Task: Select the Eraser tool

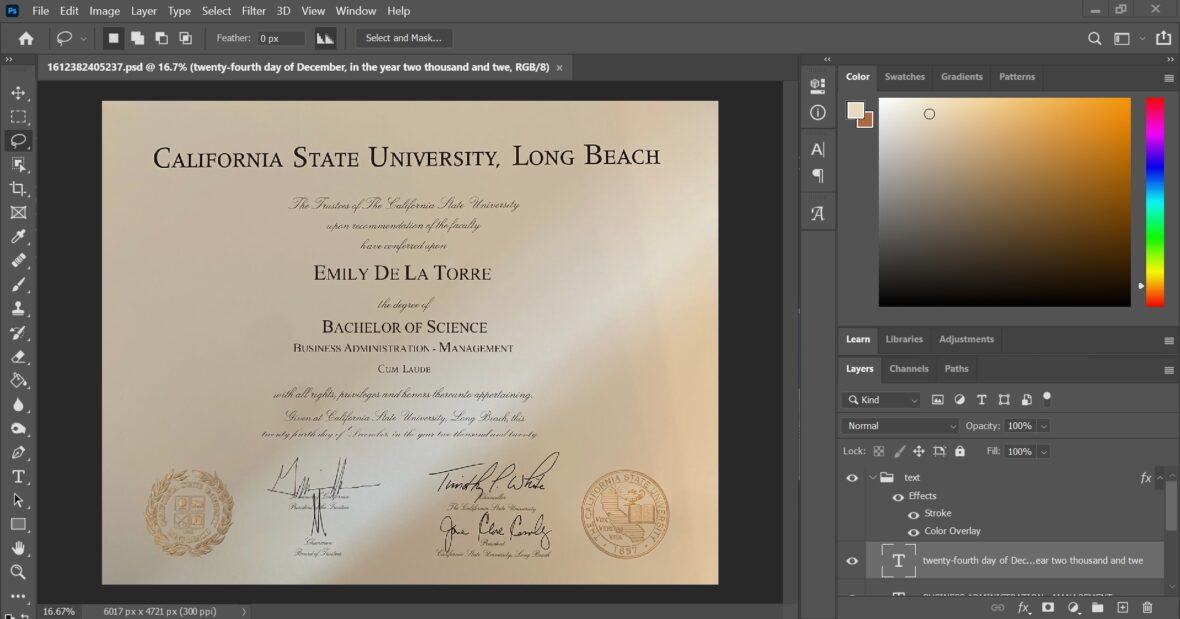Action: [x=18, y=357]
